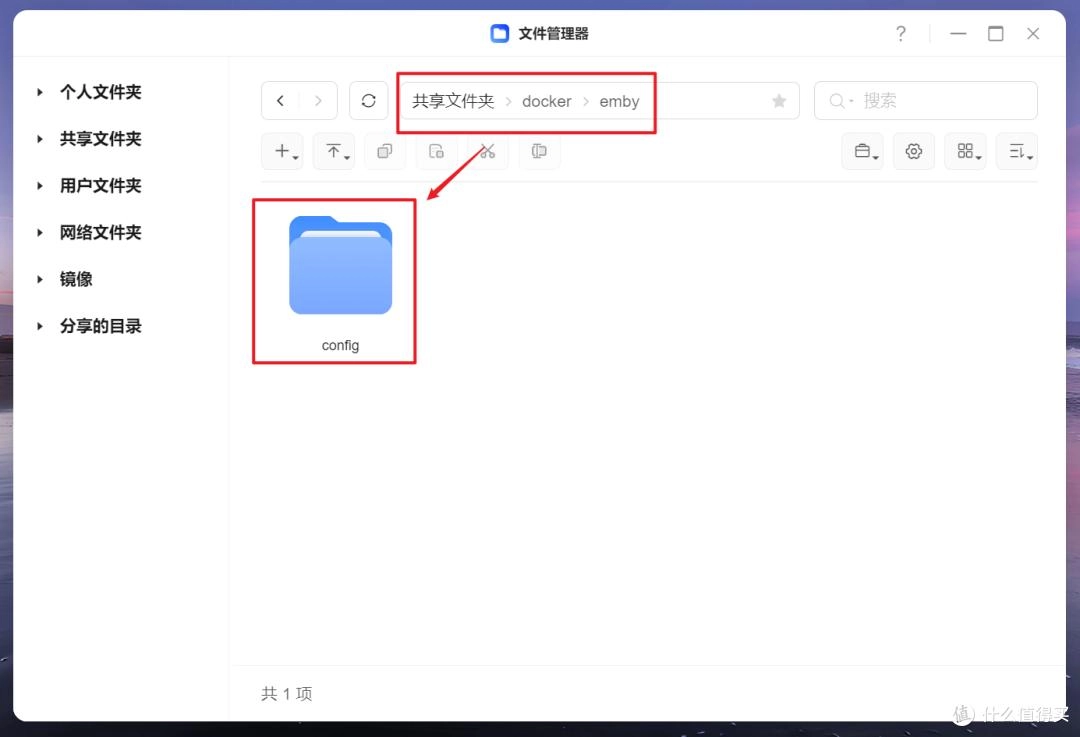Open the upload menu
This screenshot has width=1080, height=737.
pyautogui.click(x=334, y=151)
